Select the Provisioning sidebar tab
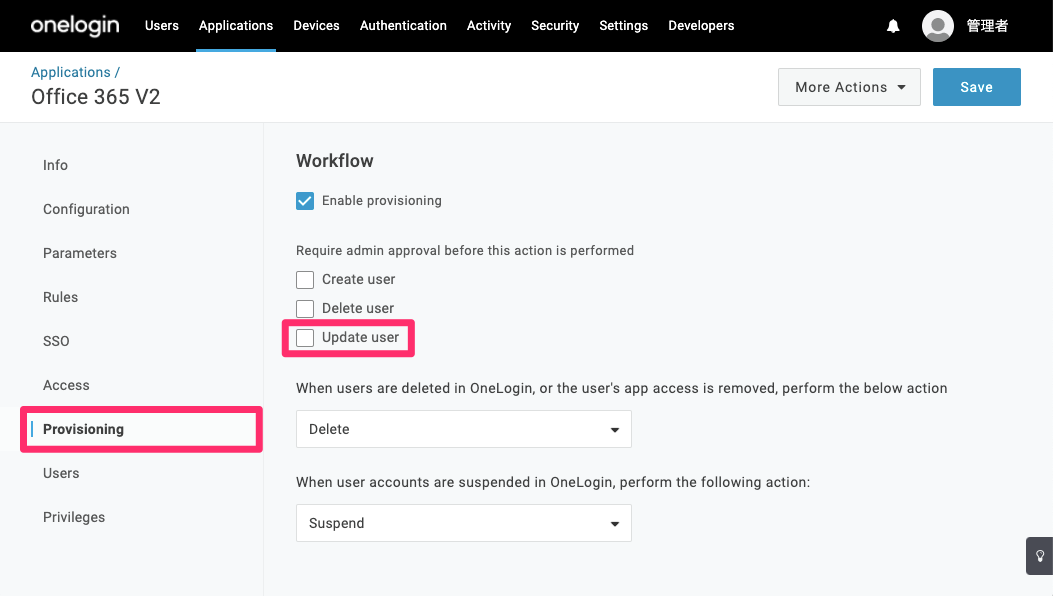Viewport: 1053px width, 596px height. pos(83,429)
